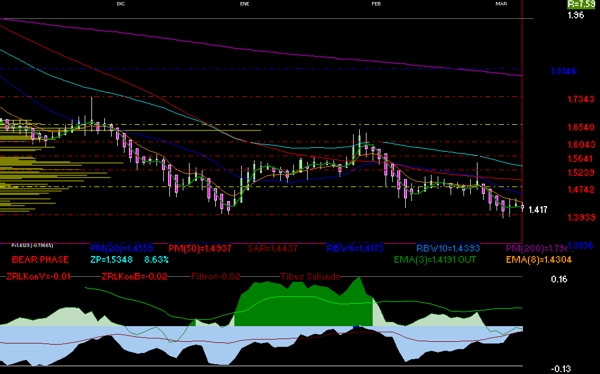Click the Tibus Saliendo label
The height and width of the screenshot is (374, 600).
click(x=310, y=276)
